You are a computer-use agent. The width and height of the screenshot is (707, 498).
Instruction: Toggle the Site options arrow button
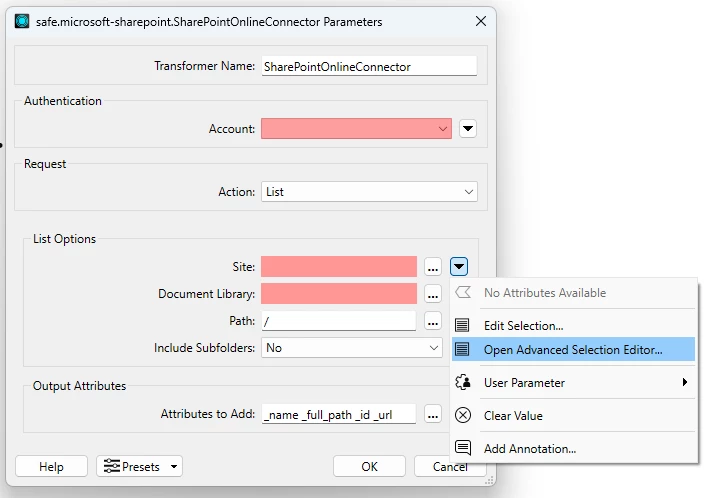(459, 266)
